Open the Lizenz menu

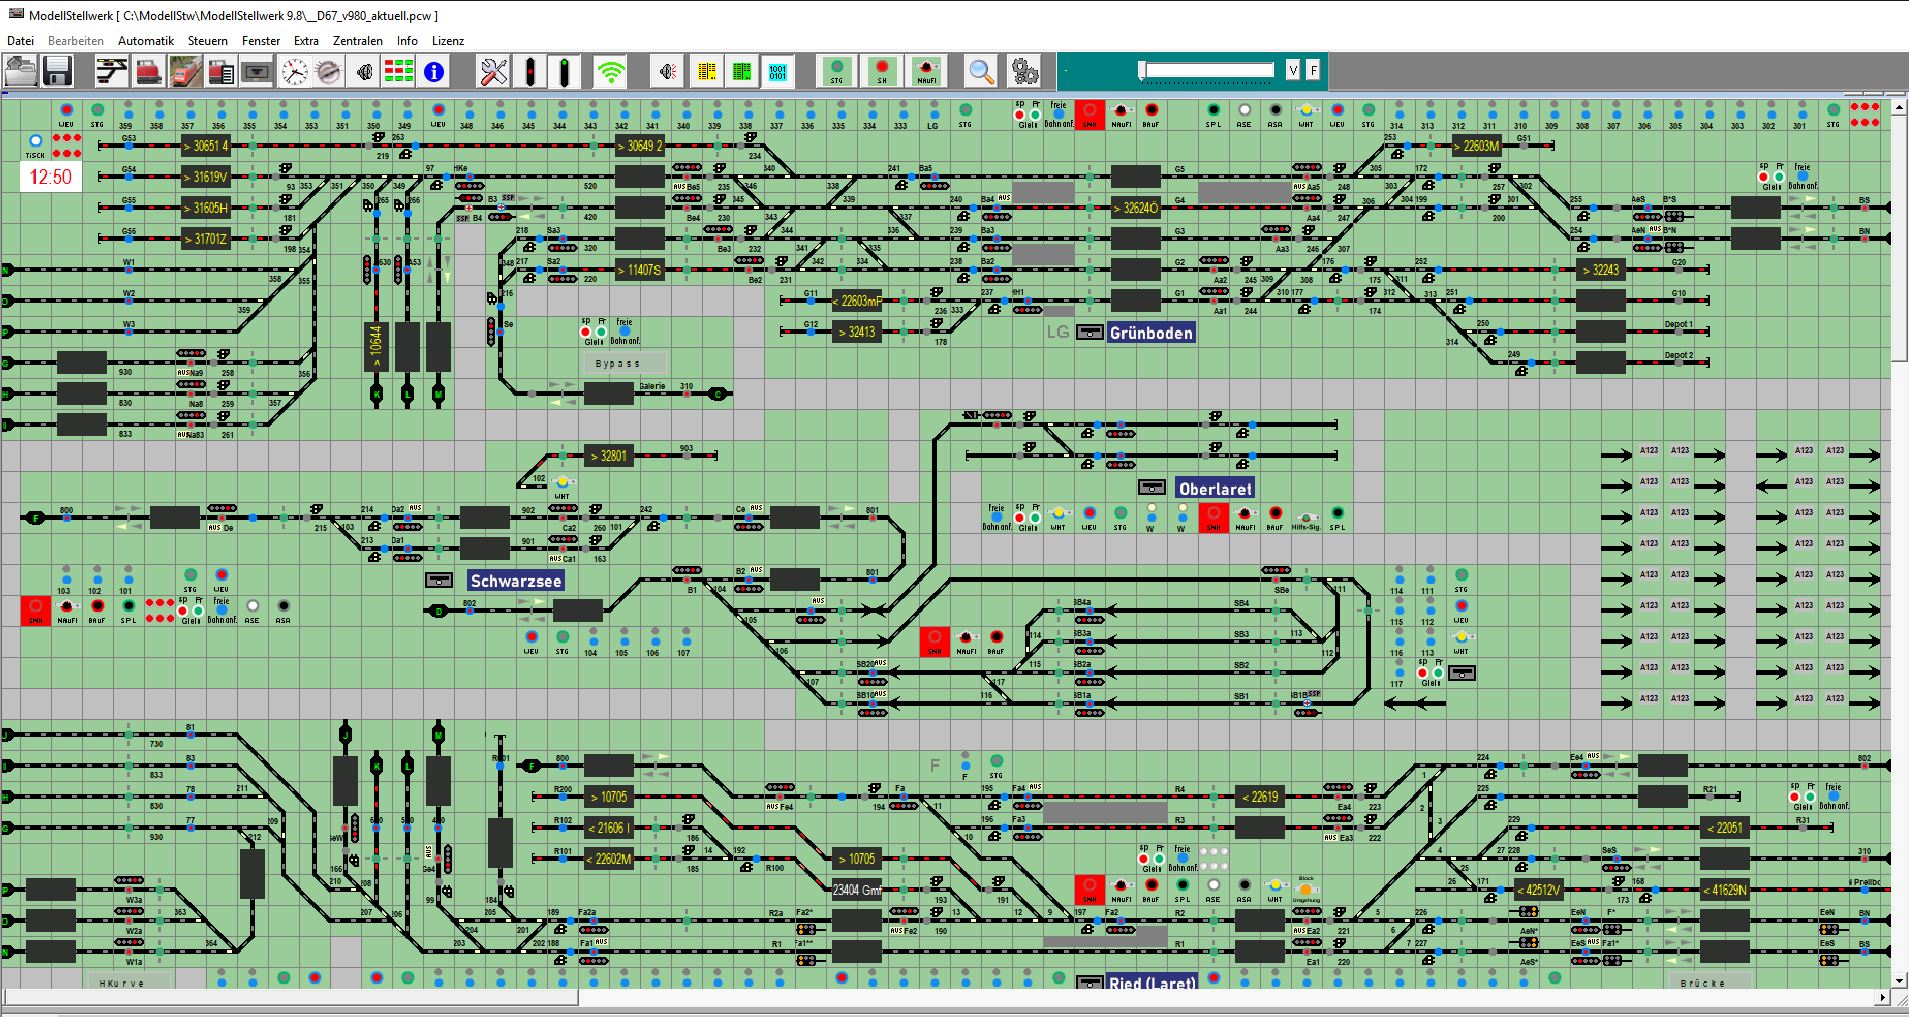(448, 41)
